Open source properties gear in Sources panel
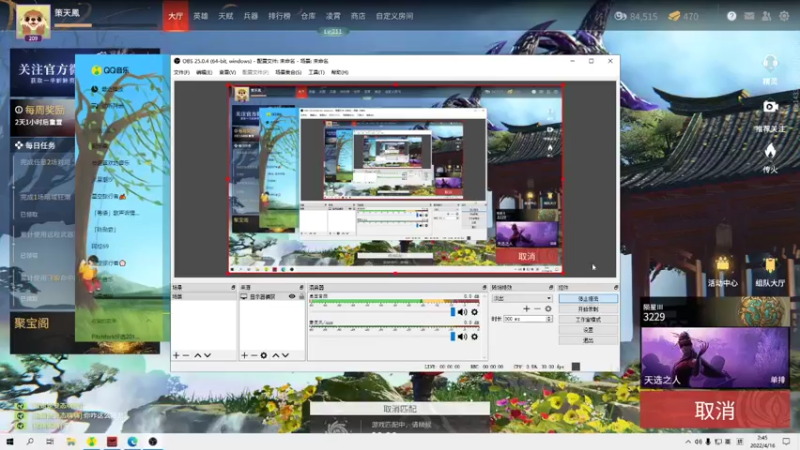Viewport: 800px width, 450px height. (264, 355)
